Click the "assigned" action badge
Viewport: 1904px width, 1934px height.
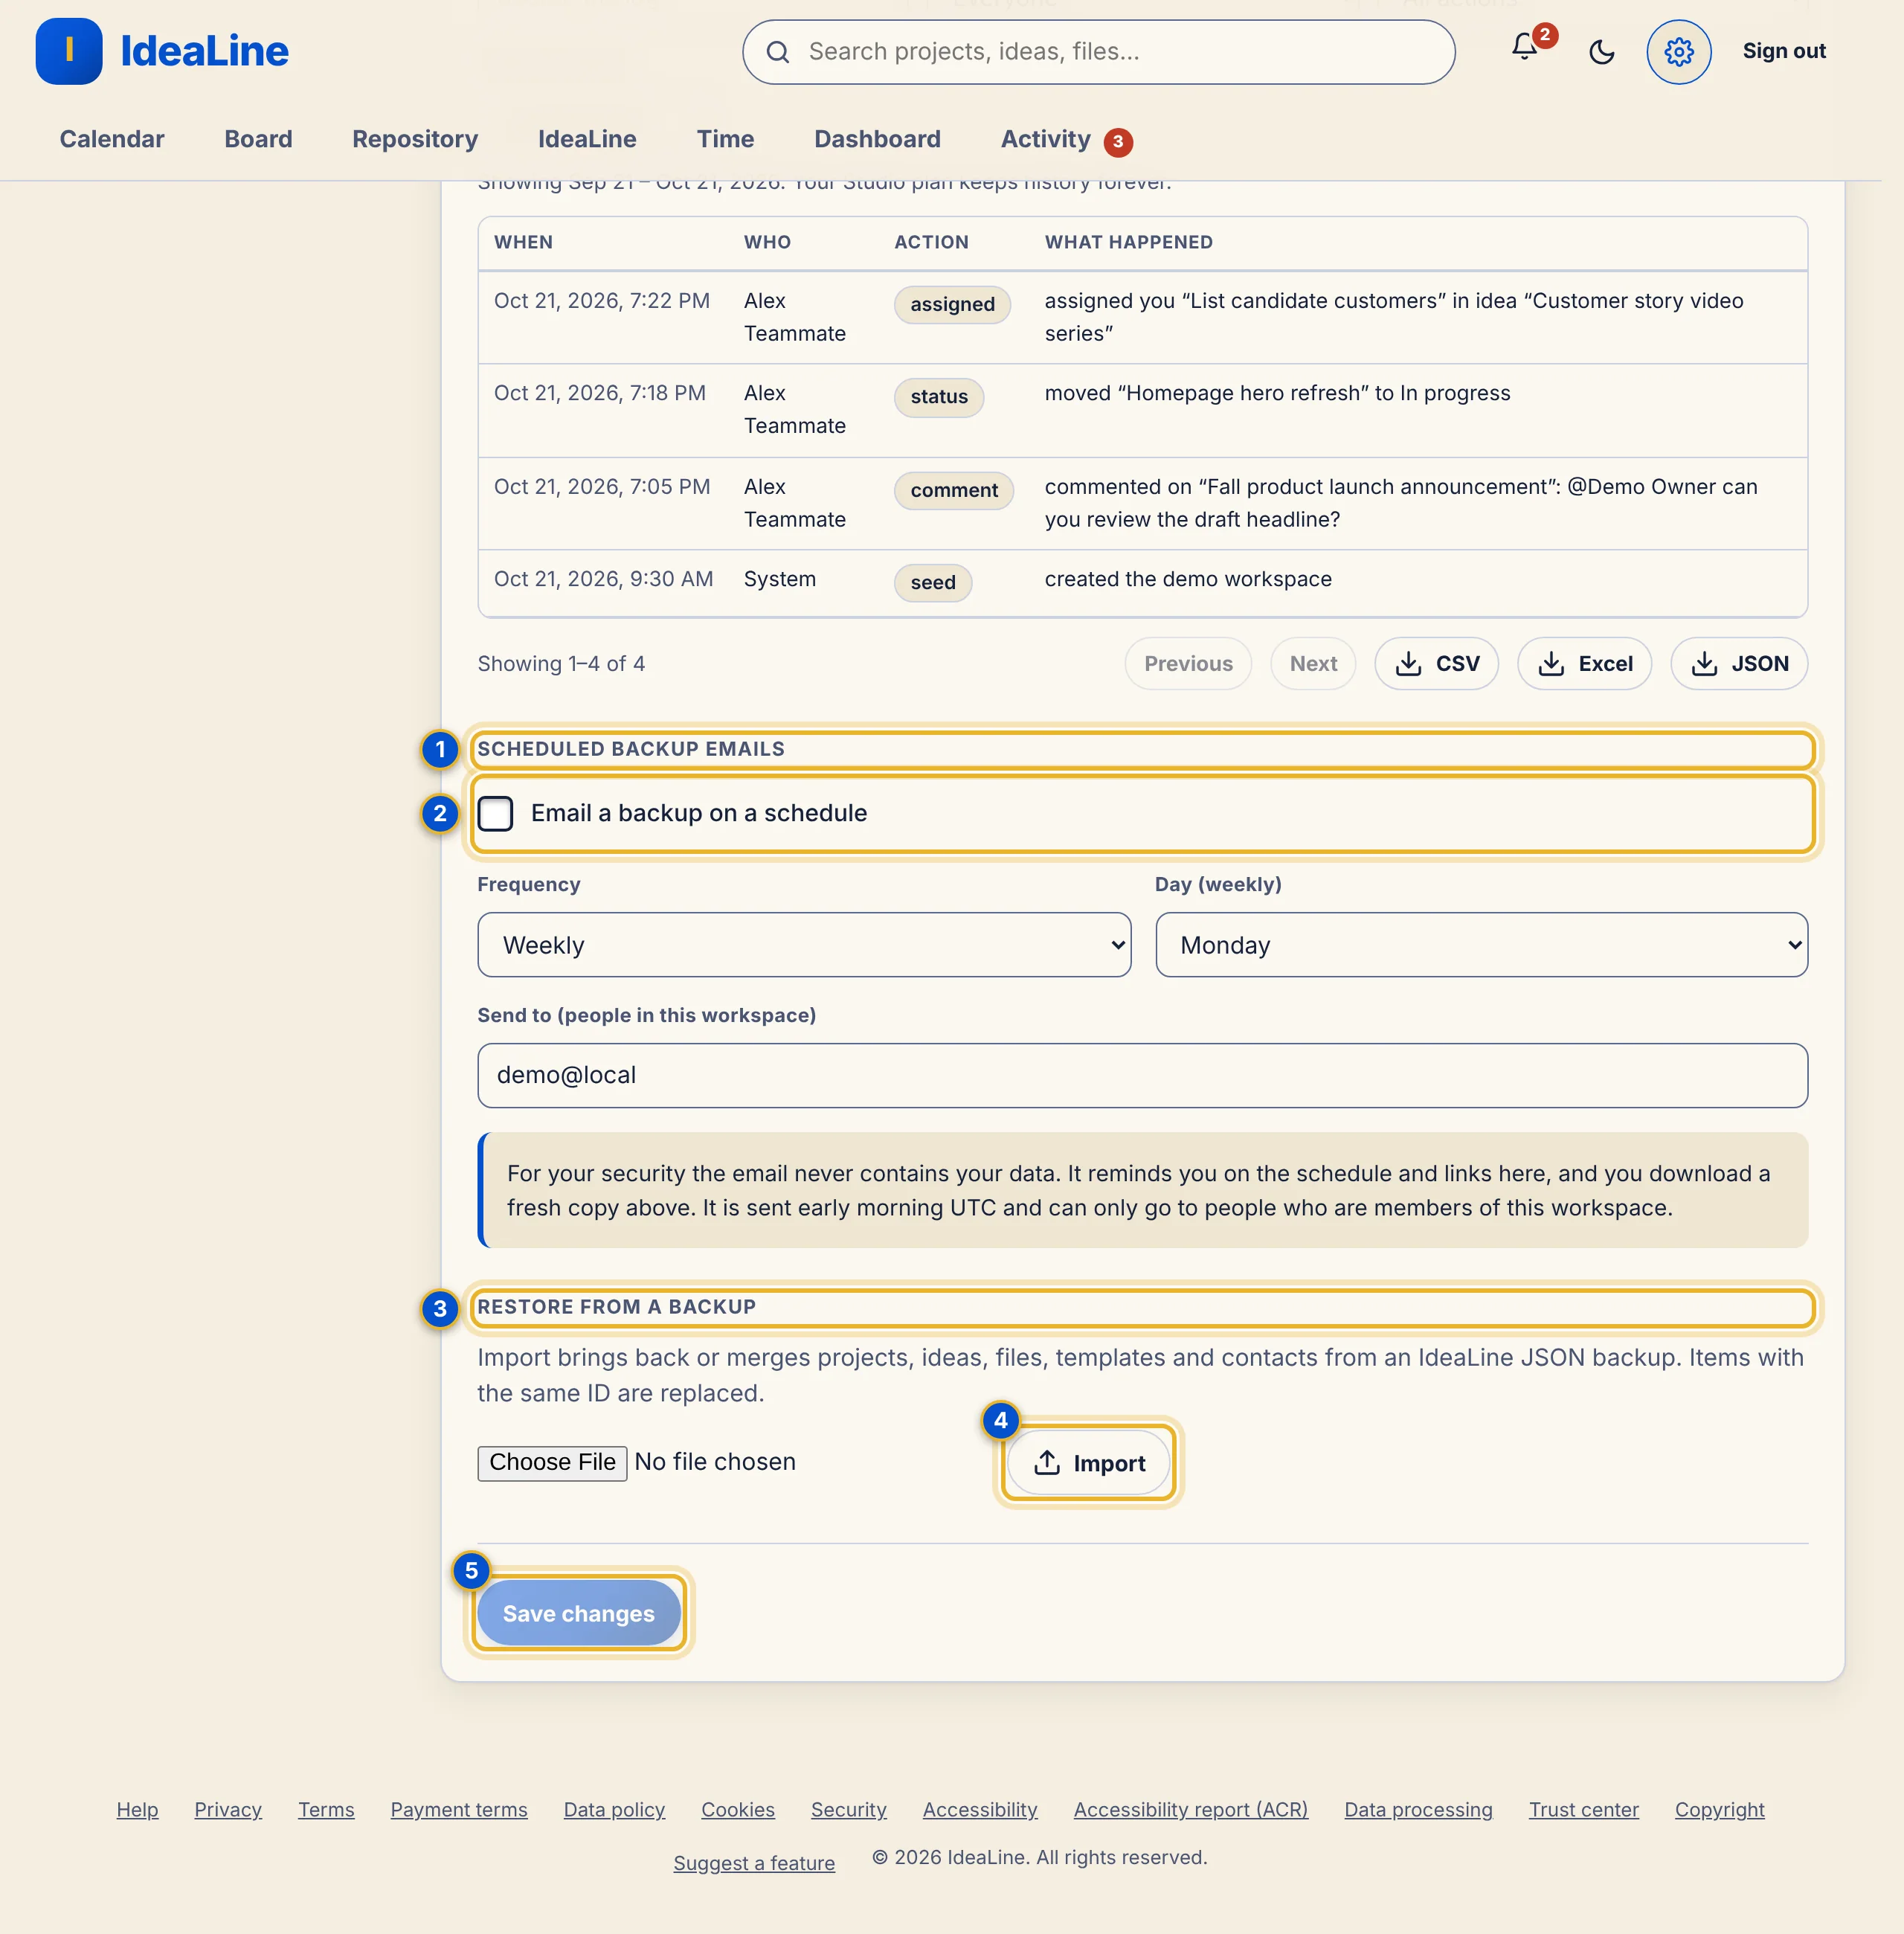[x=951, y=304]
